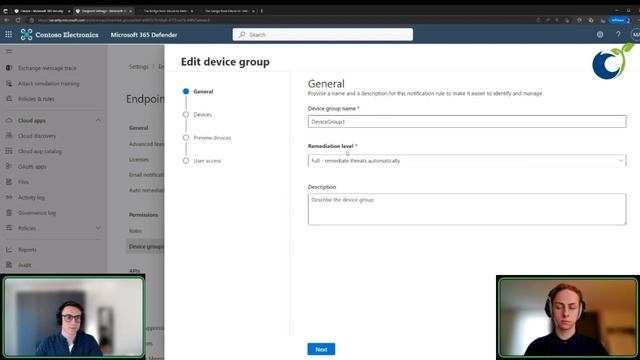Click the Policies sliders icon
The height and width of the screenshot is (360, 640).
tap(9, 228)
